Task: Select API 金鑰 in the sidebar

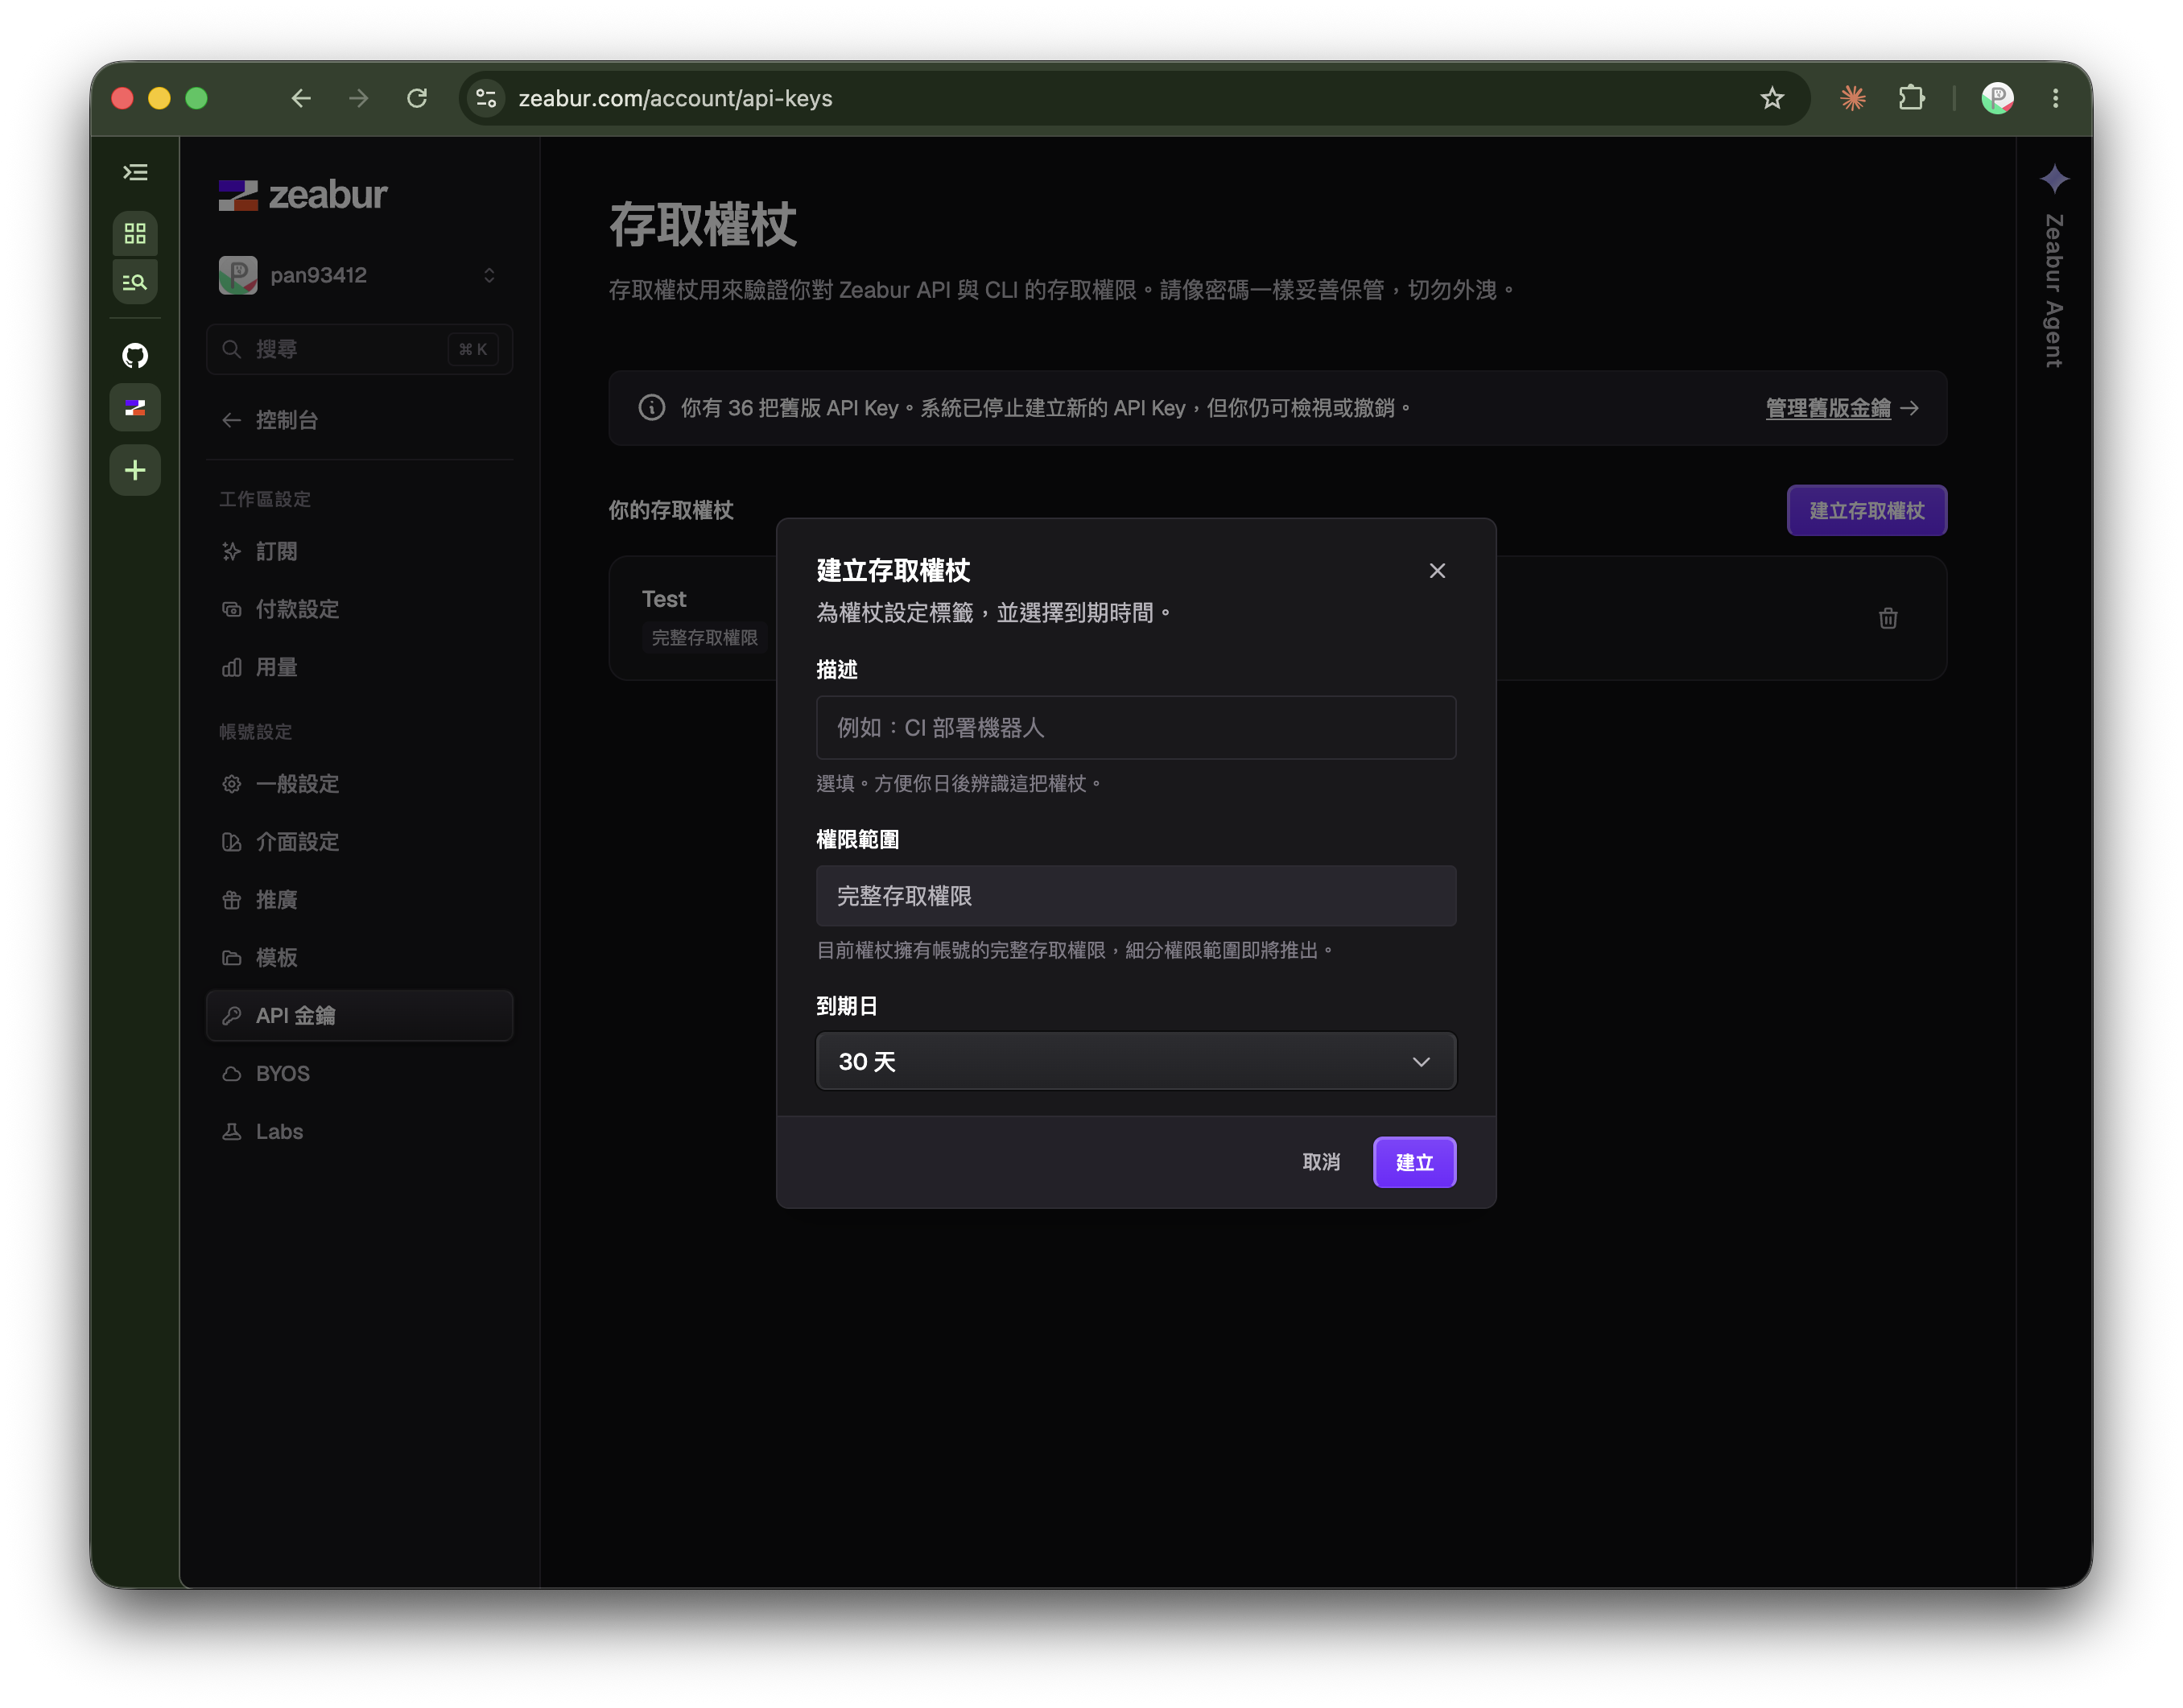Action: coord(359,1016)
